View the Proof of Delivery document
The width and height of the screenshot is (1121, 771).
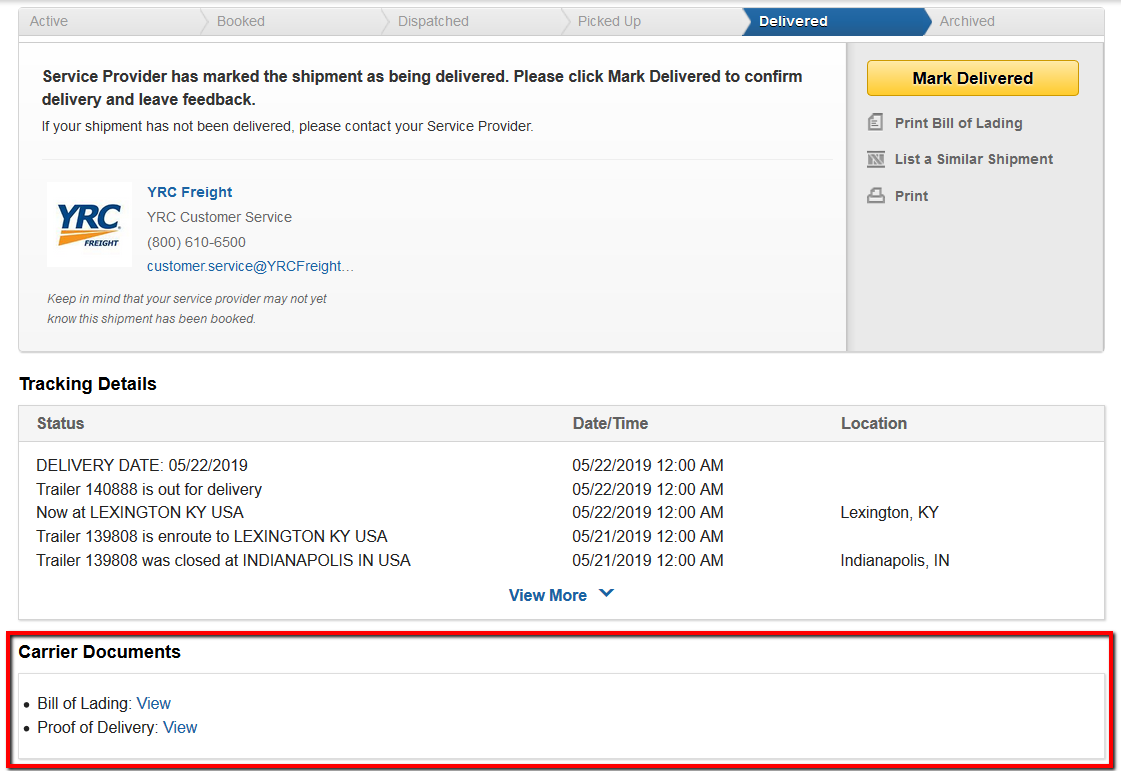pos(180,727)
